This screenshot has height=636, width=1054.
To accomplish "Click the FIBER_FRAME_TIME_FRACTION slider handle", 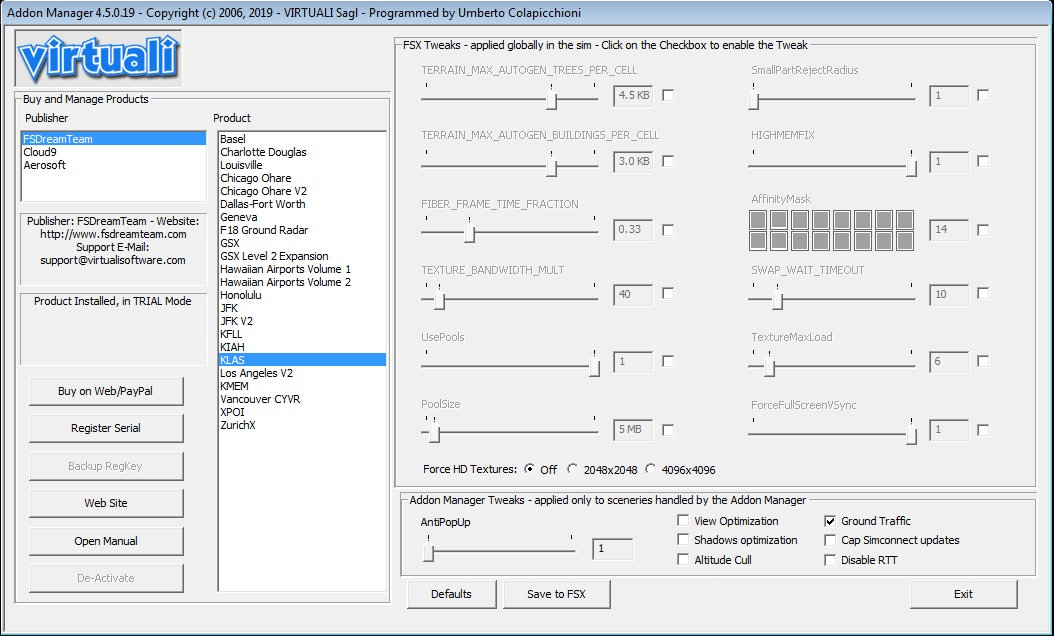I will click(470, 233).
